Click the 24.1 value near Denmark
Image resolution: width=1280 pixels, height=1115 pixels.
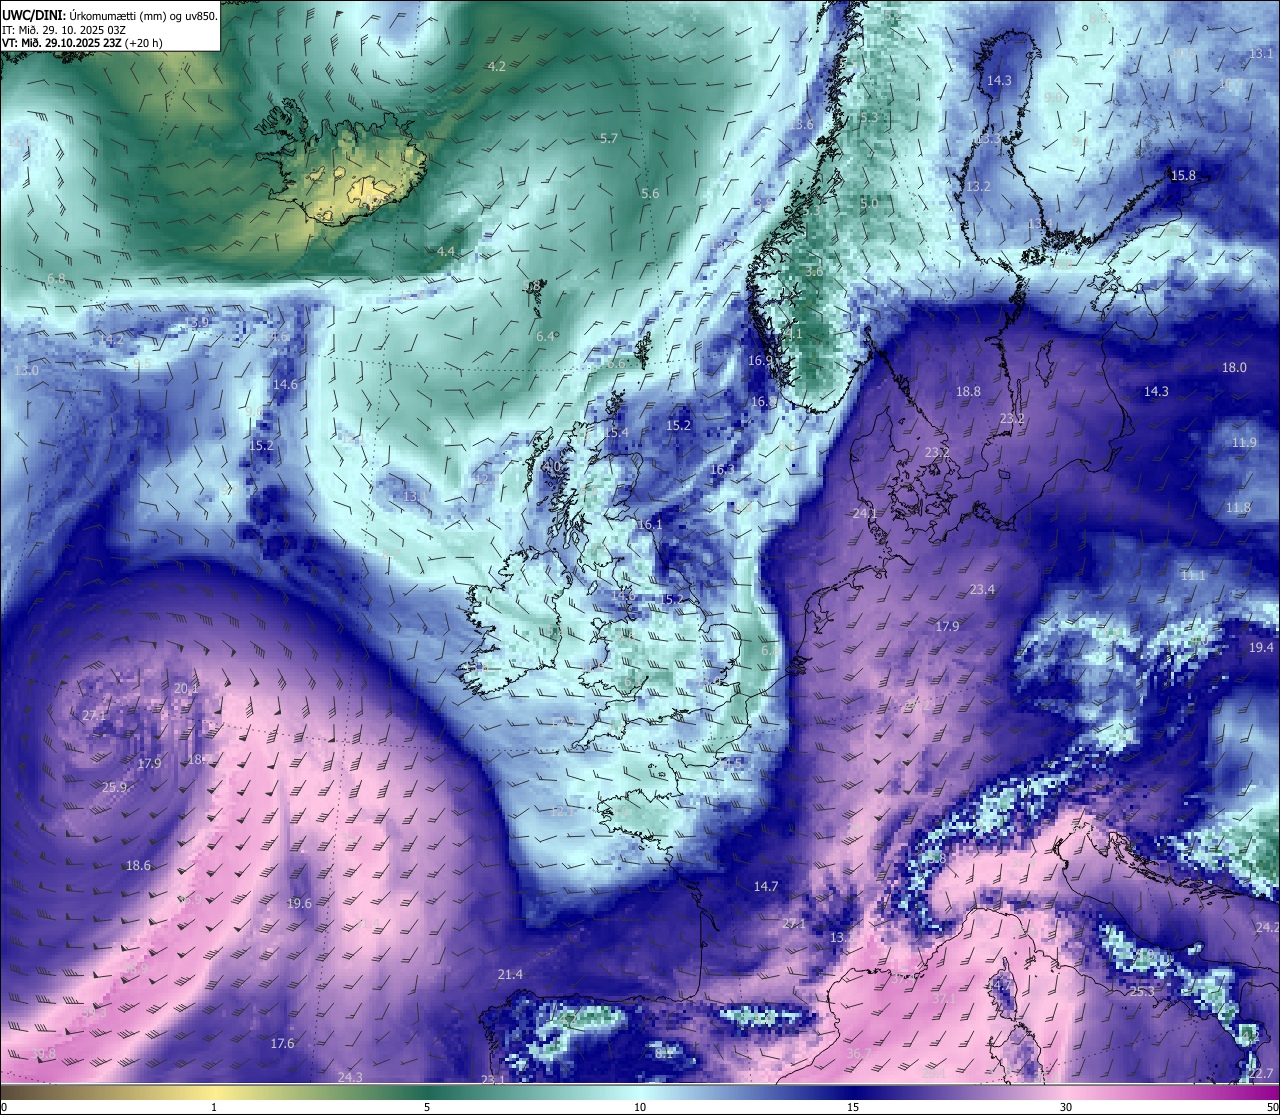tap(865, 514)
